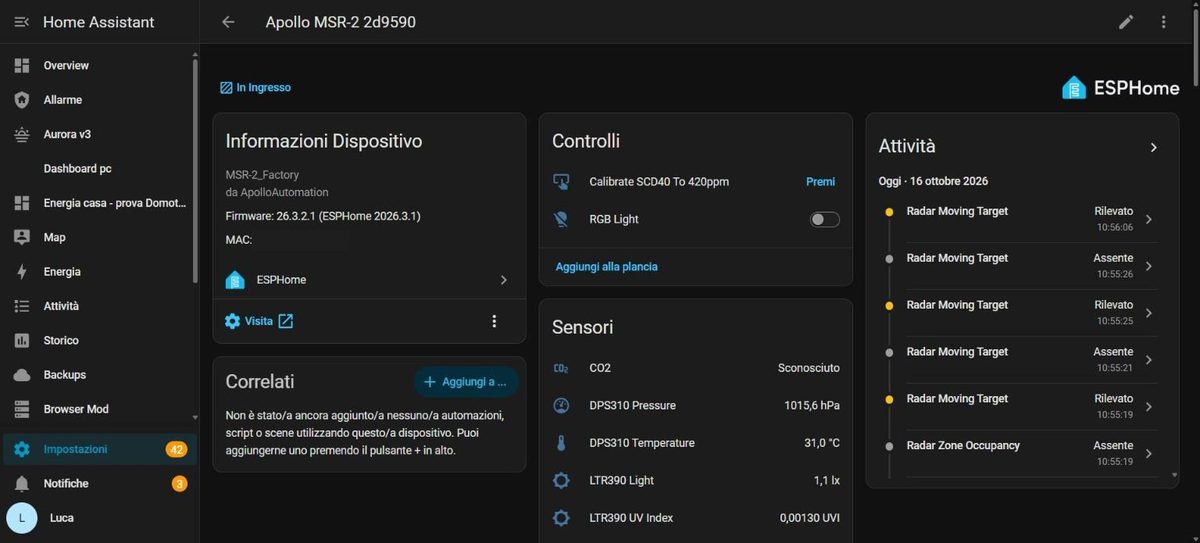Viewport: 1200px width, 543px height.
Task: Click the Home Assistant title
Action: [98, 22]
